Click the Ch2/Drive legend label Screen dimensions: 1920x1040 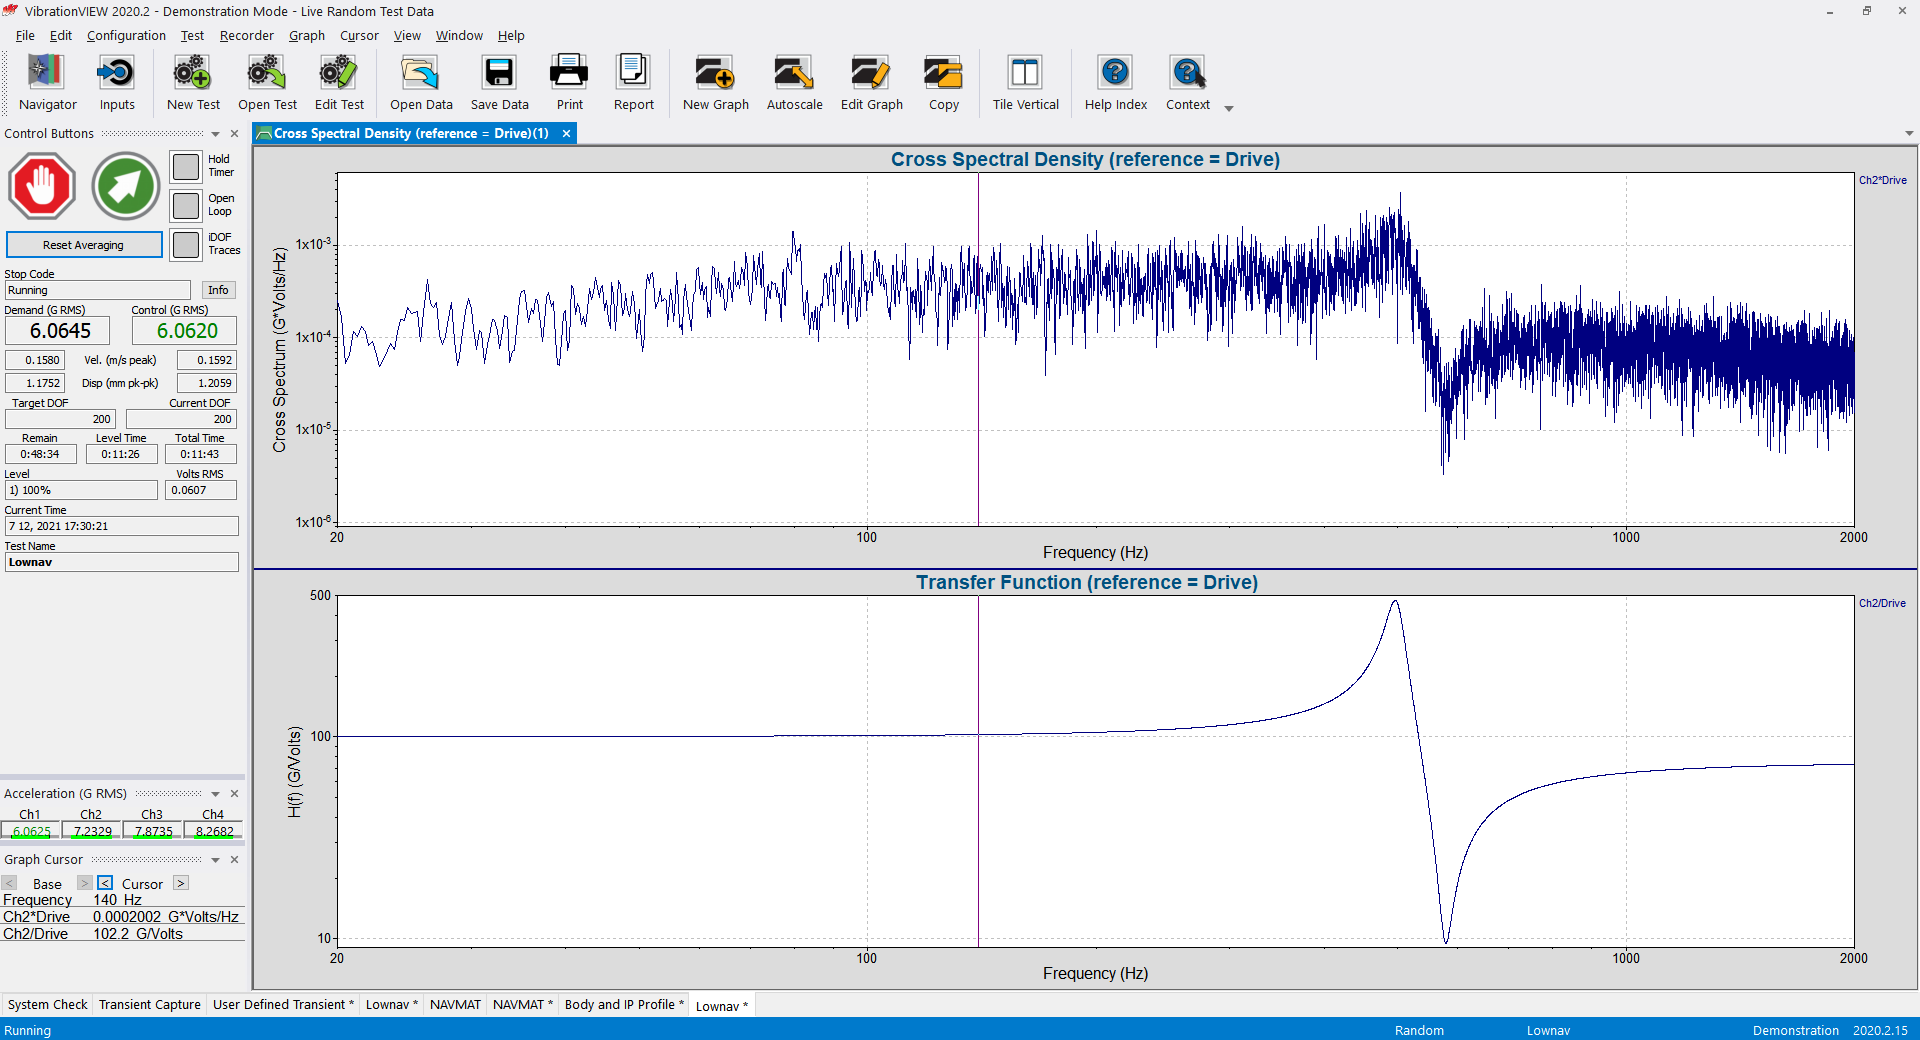point(1882,603)
